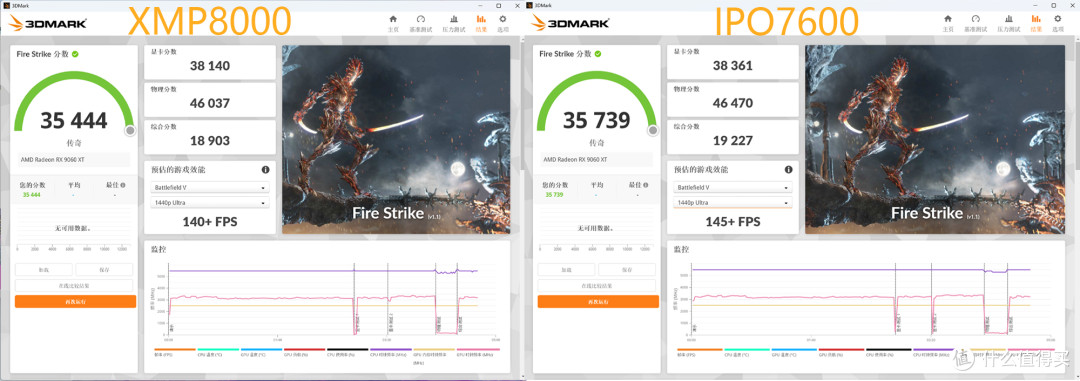Open 1440p Ultra dropdown above 145+ FPS
Image resolution: width=1080 pixels, height=381 pixels.
[x=733, y=203]
